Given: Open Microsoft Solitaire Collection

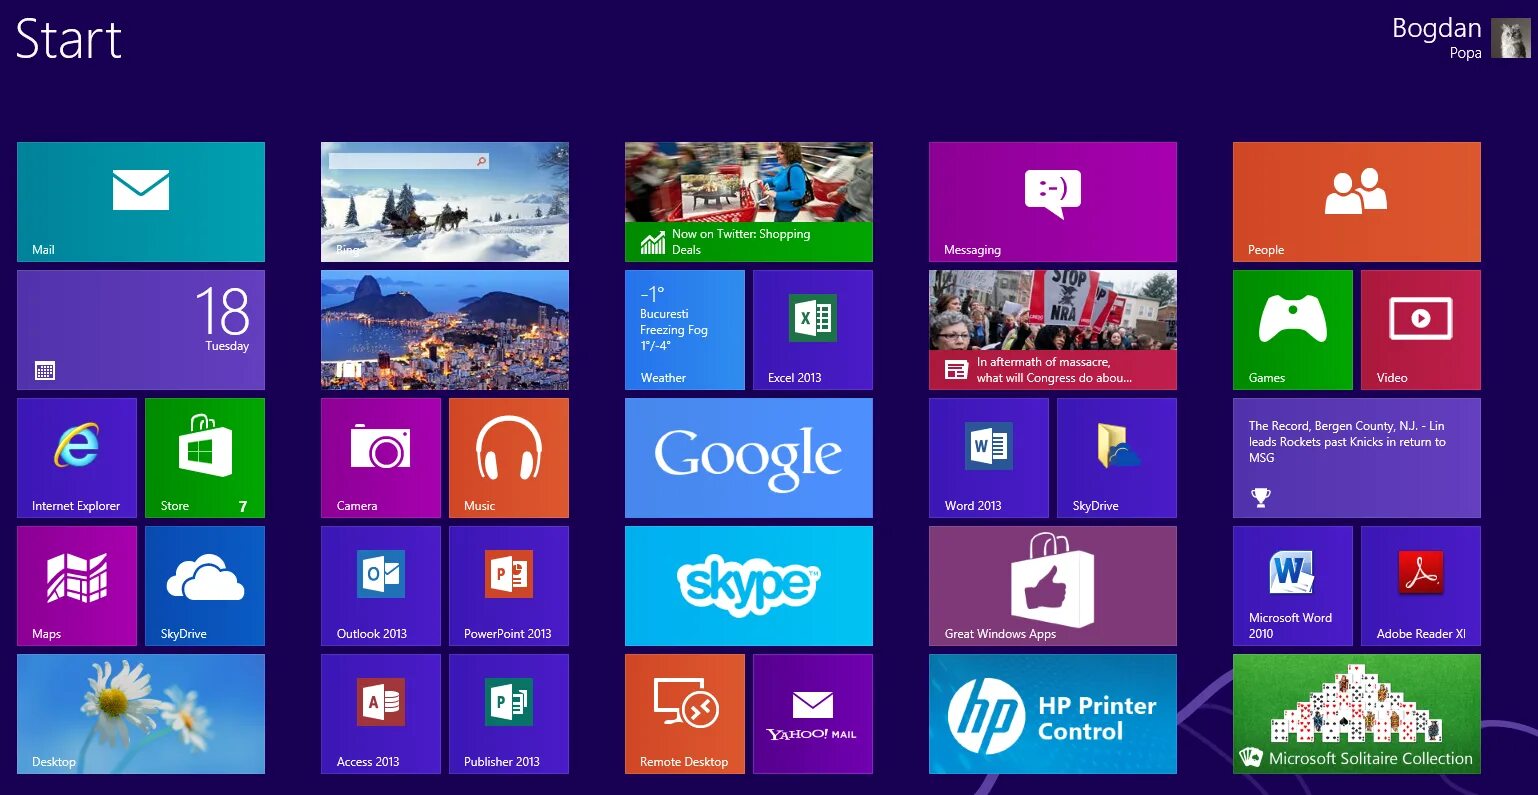Looking at the screenshot, I should (x=1357, y=714).
